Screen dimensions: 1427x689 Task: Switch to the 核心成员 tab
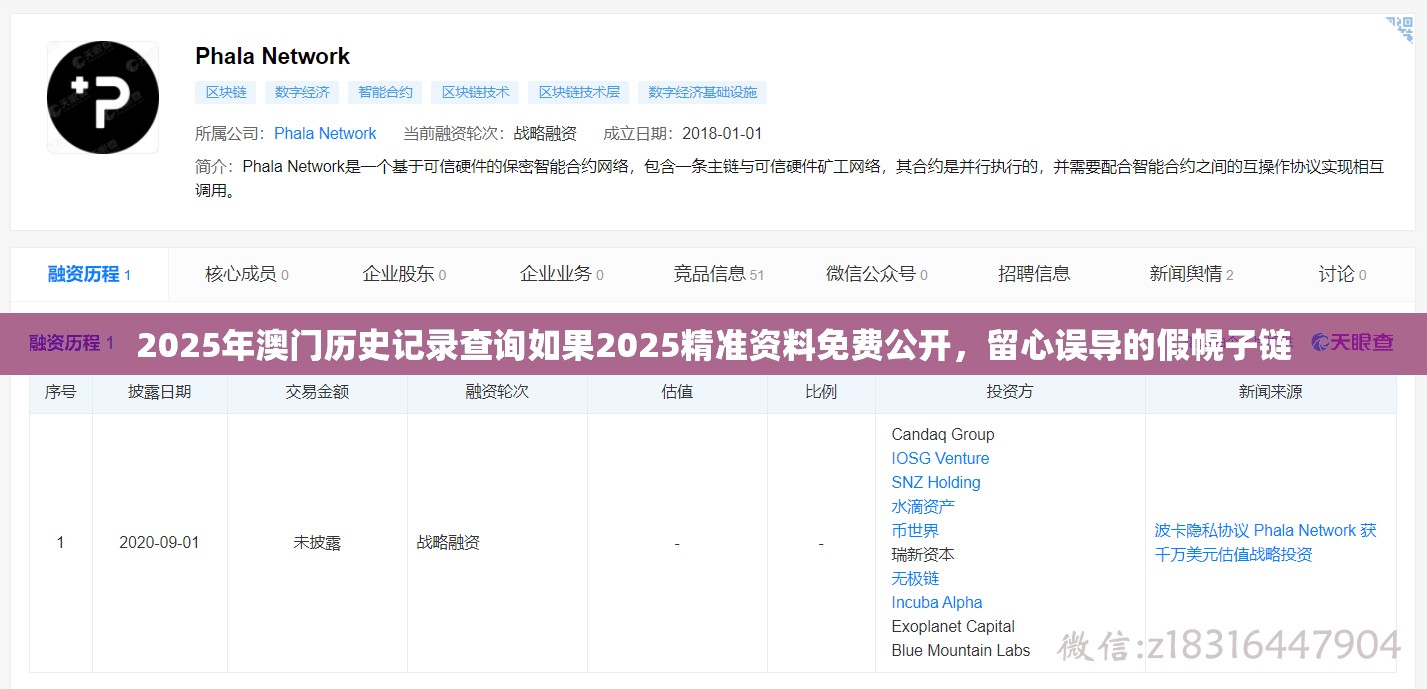pyautogui.click(x=247, y=274)
